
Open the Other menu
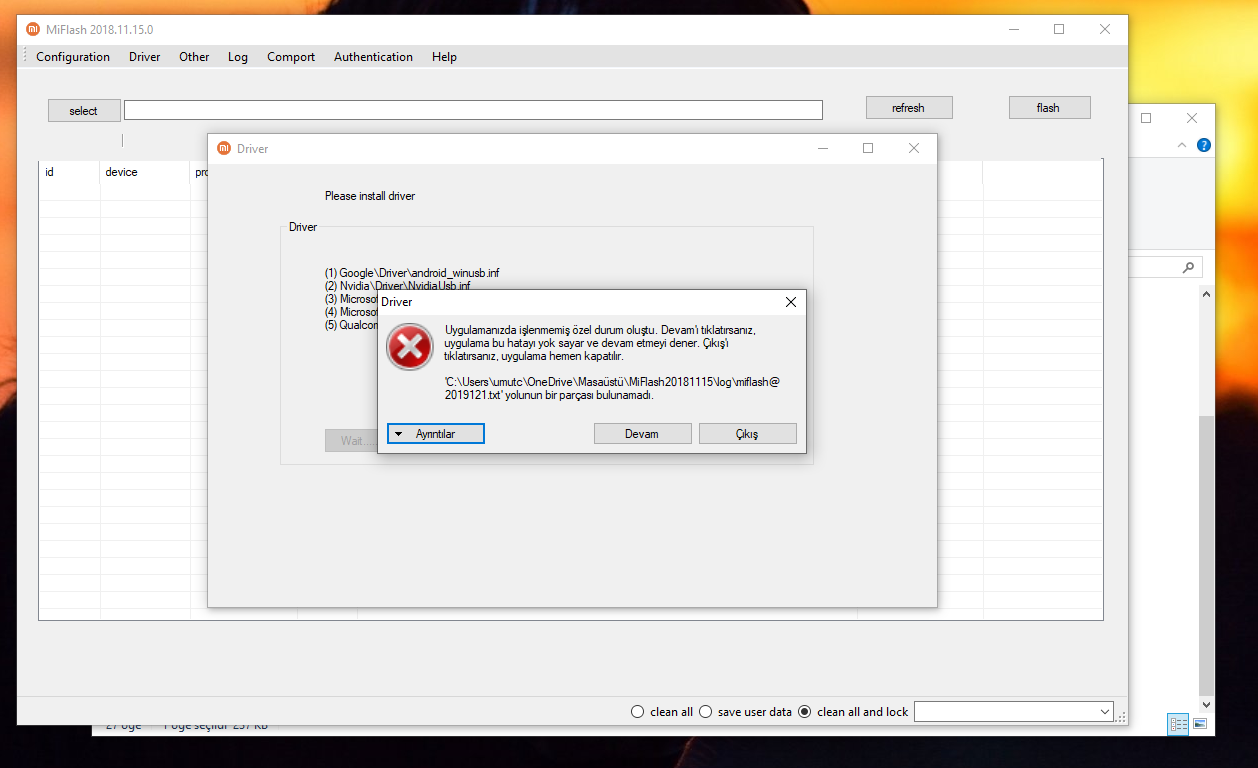click(x=194, y=57)
